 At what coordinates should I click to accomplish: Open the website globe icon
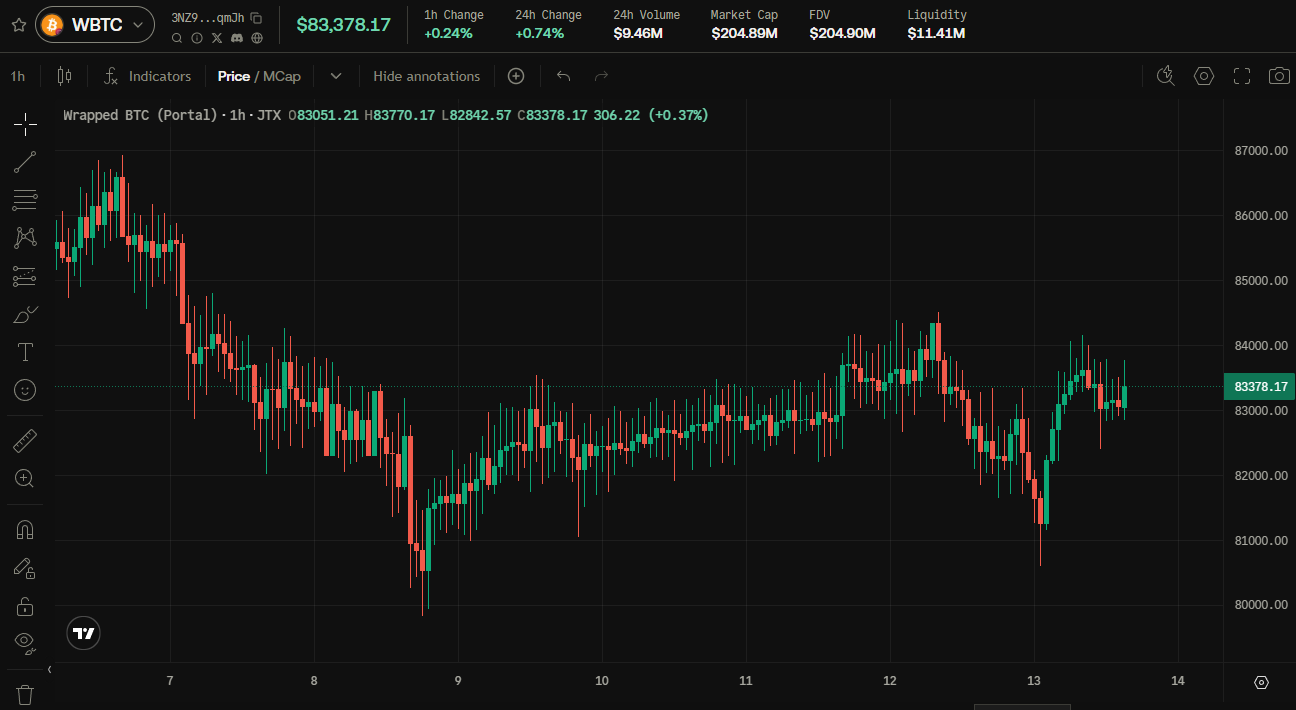pyautogui.click(x=257, y=38)
